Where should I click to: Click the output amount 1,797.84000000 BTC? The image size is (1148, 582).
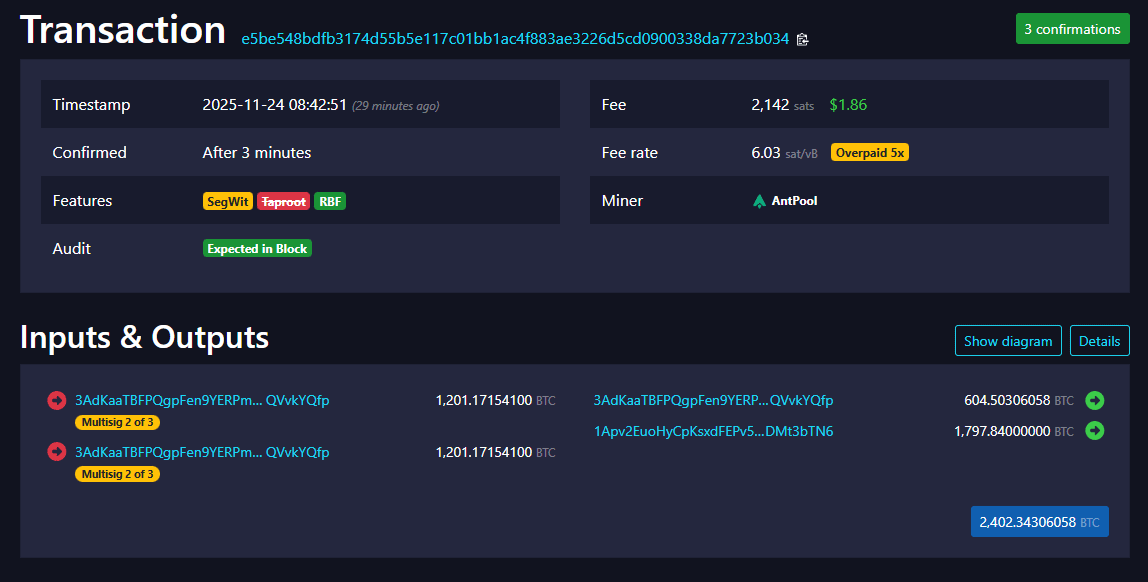tap(1014, 431)
